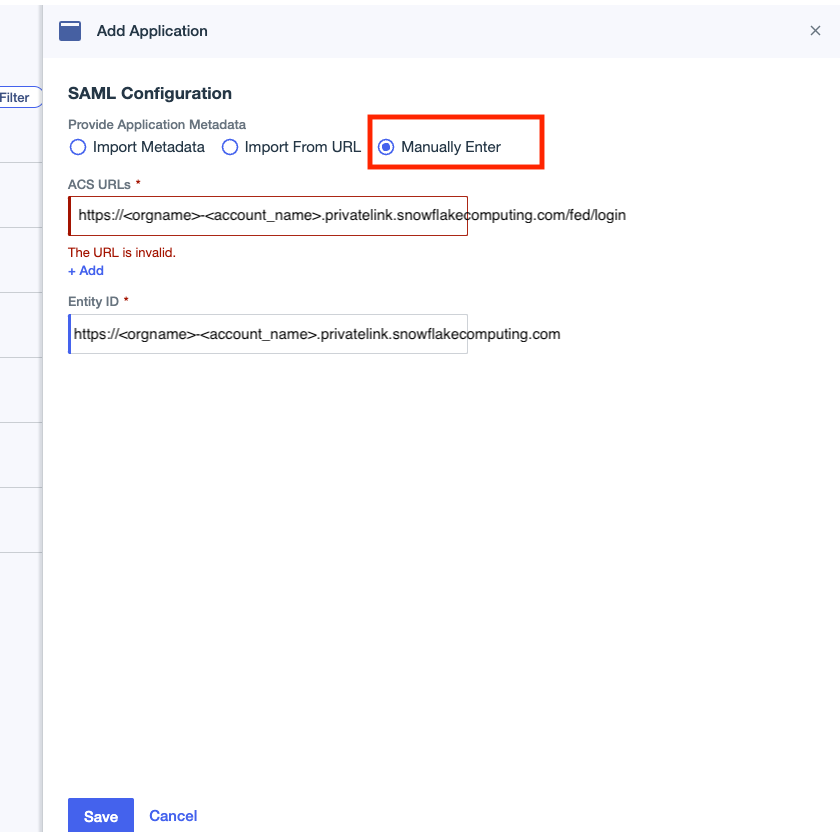Image resolution: width=840 pixels, height=832 pixels.
Task: Click the Add Application title text
Action: tap(151, 31)
